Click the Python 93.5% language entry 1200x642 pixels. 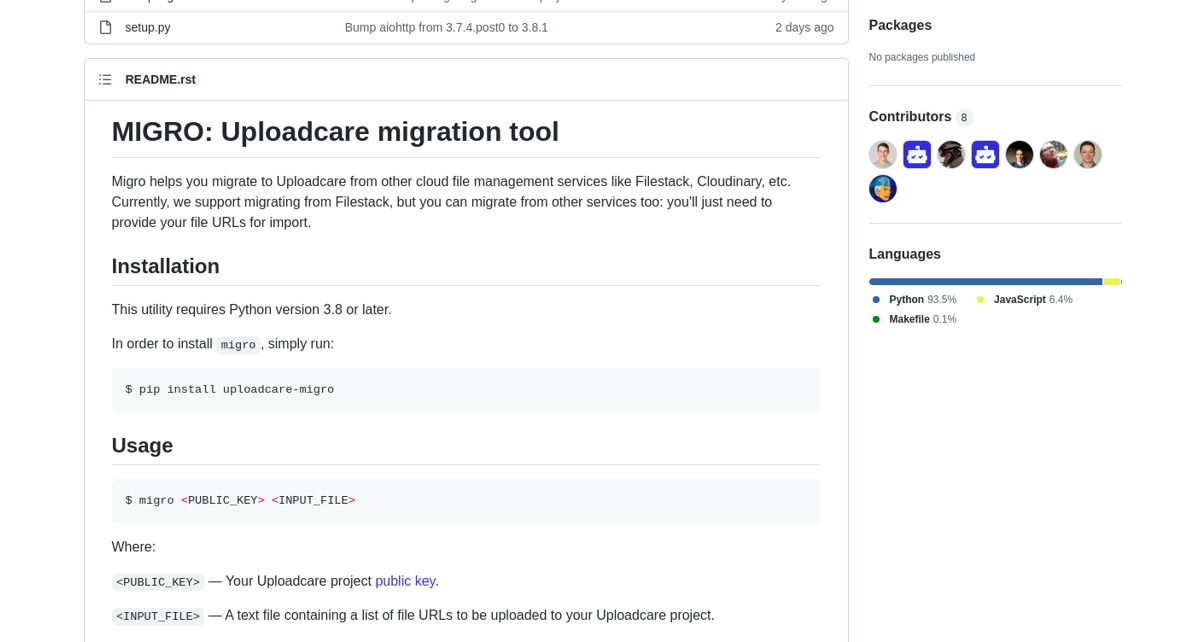[914, 299]
